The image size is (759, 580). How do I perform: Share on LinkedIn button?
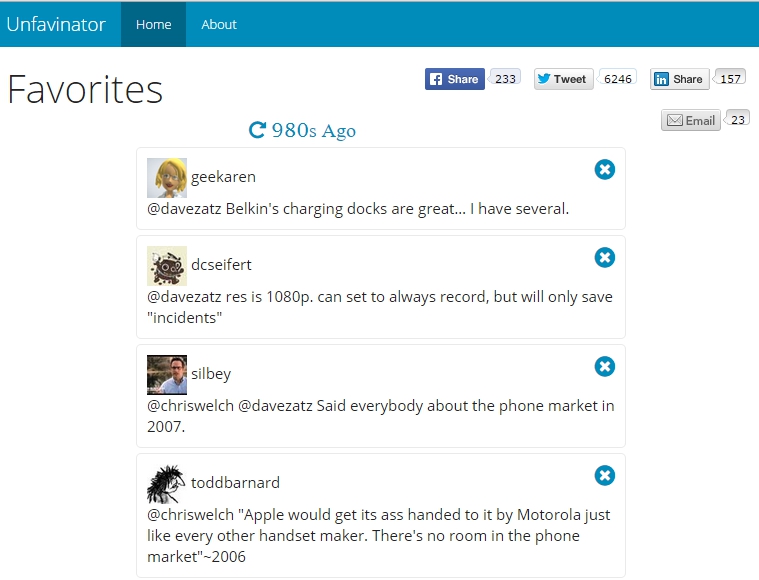click(680, 79)
